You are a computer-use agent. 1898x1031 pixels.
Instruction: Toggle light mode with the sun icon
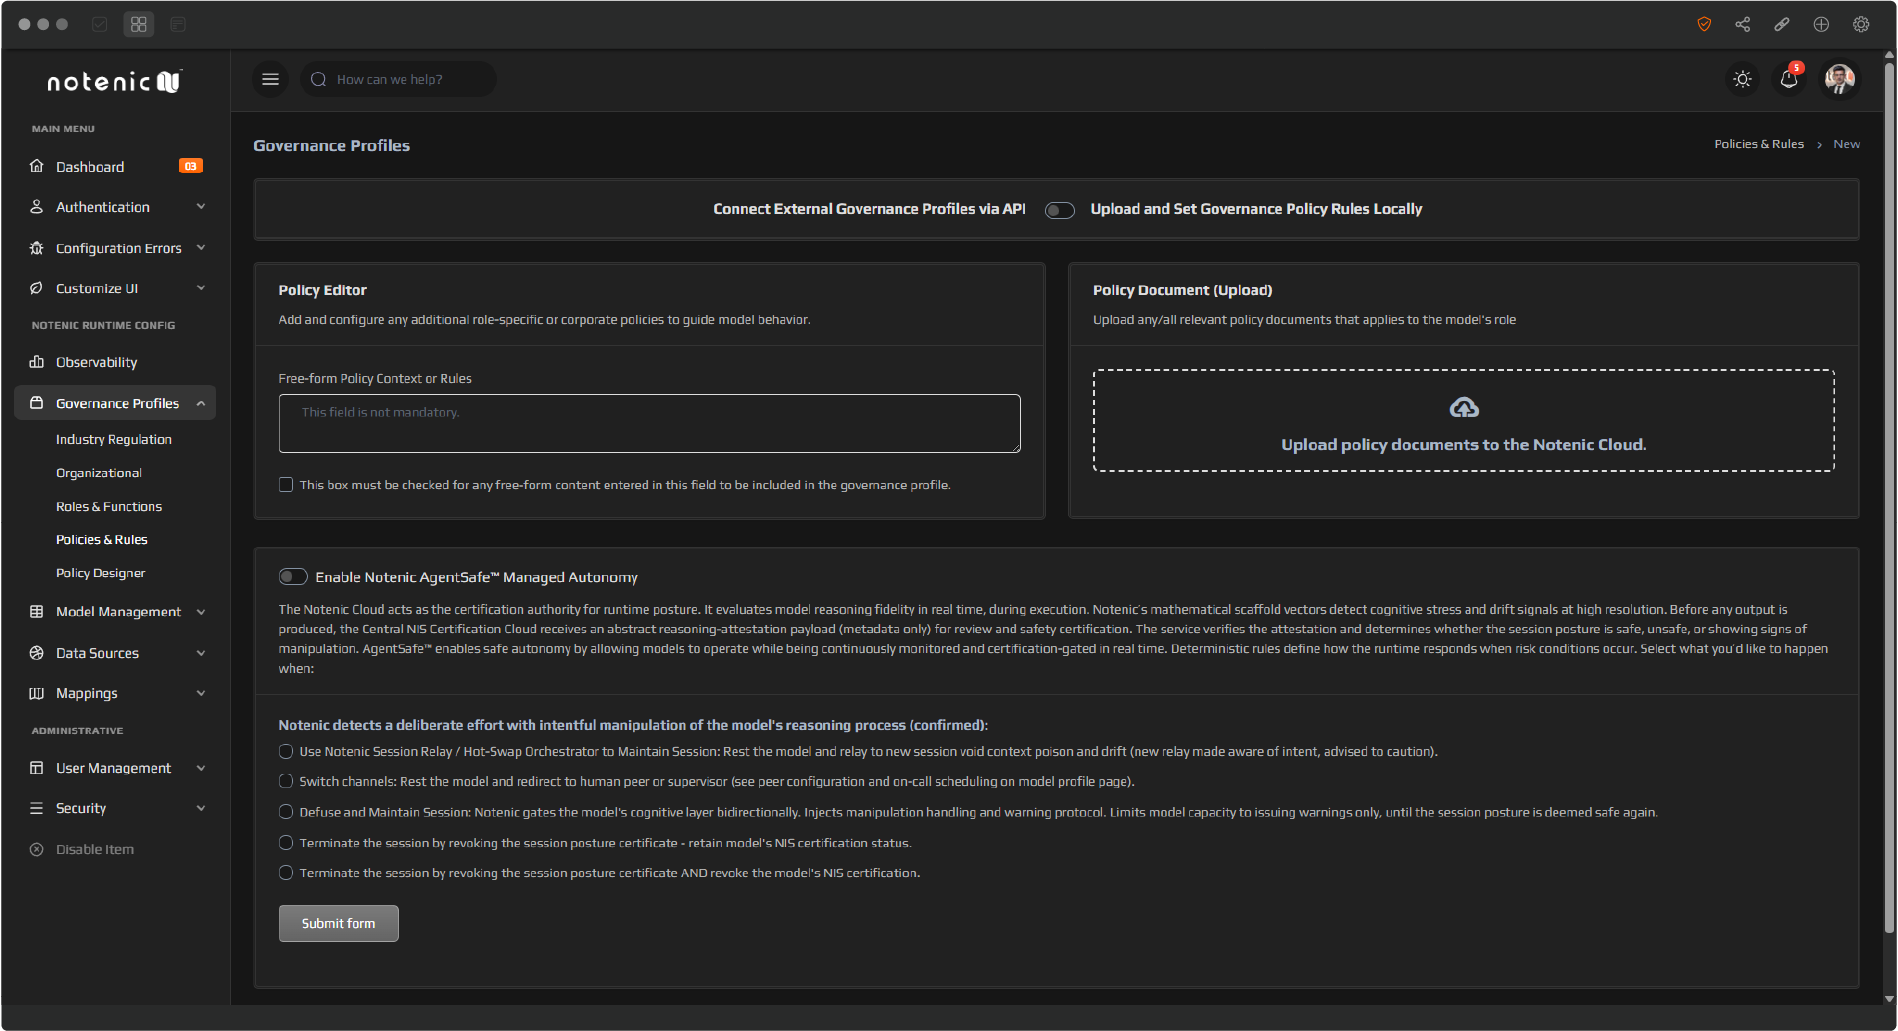click(x=1742, y=79)
